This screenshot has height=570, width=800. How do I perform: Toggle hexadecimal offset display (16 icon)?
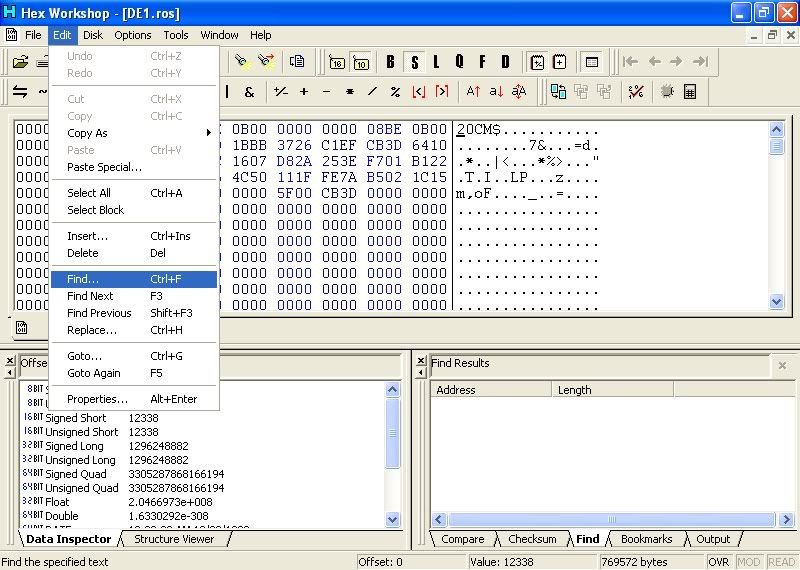(x=337, y=62)
